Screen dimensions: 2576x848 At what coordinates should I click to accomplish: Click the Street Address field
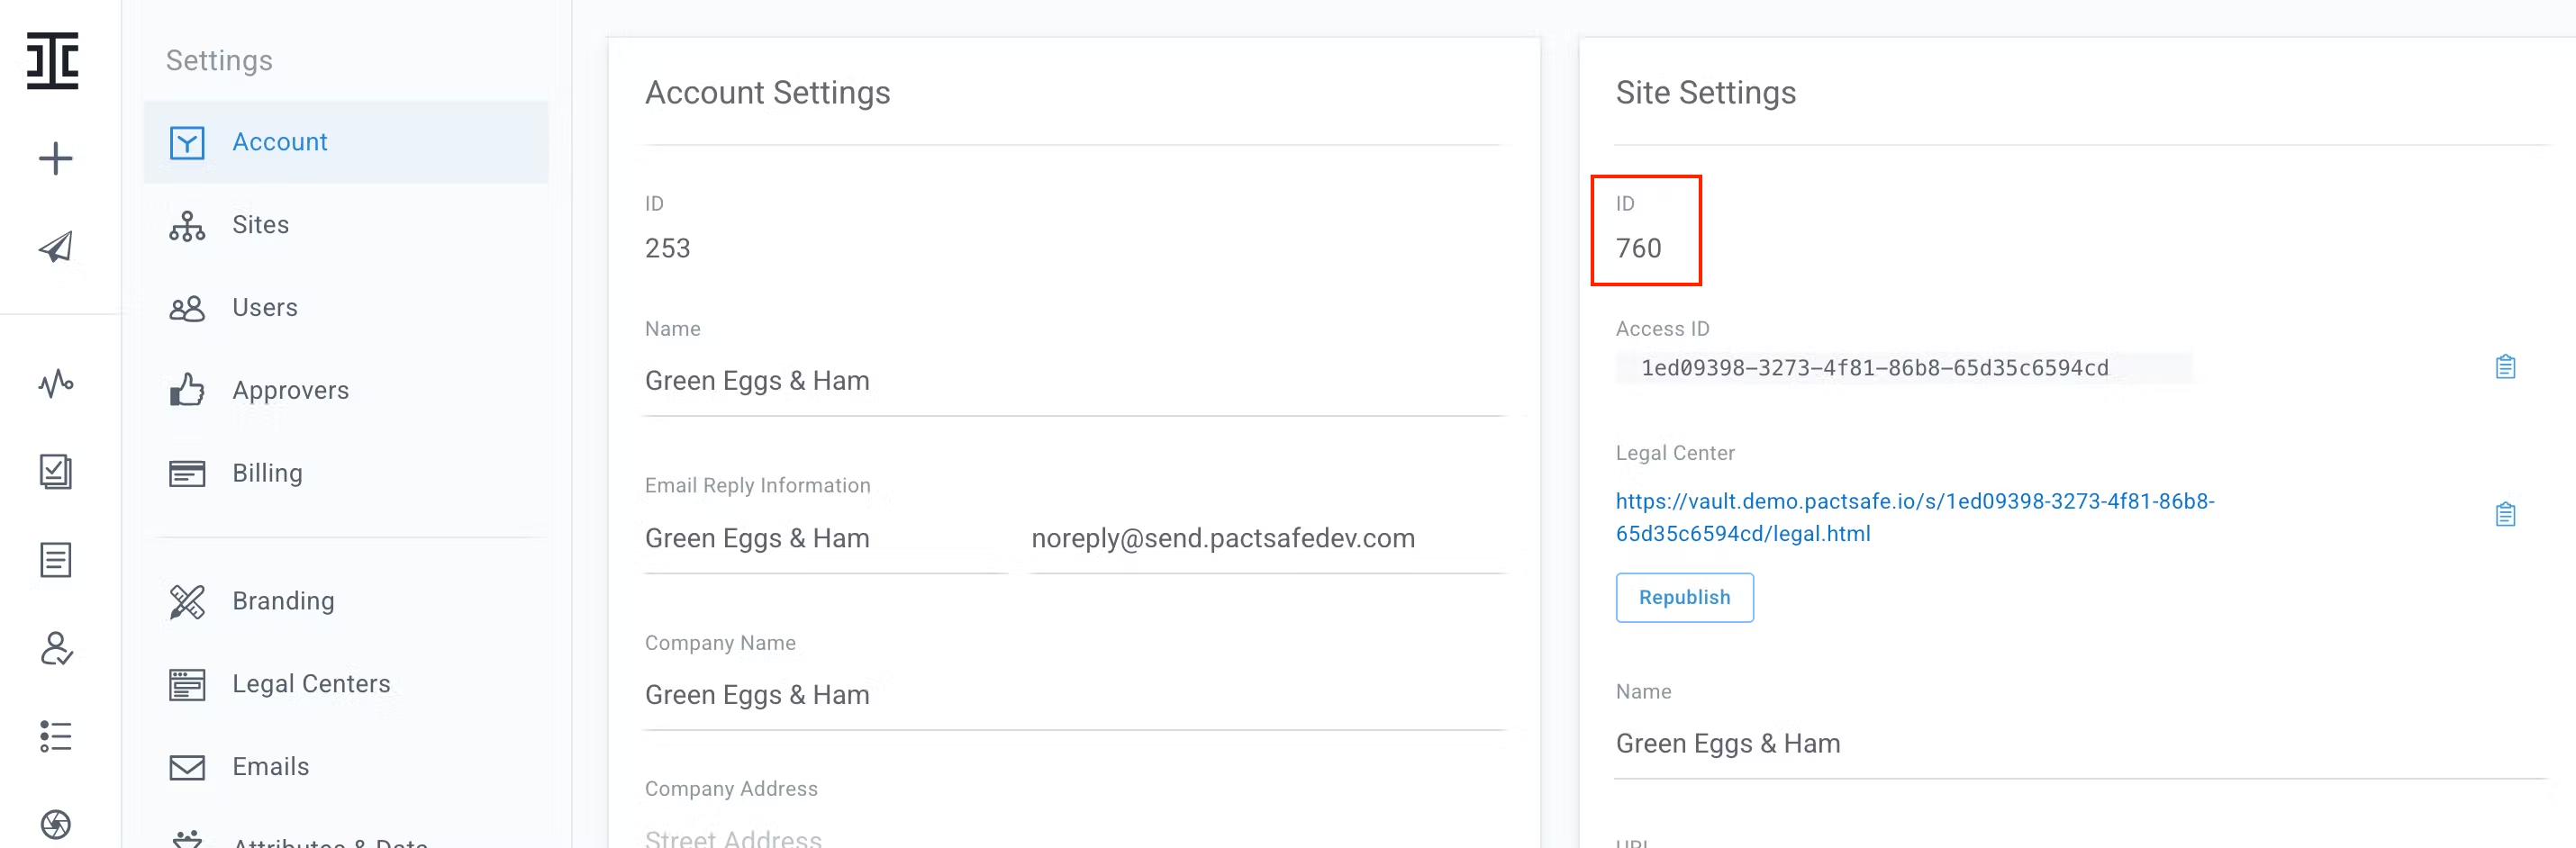tap(1075, 838)
